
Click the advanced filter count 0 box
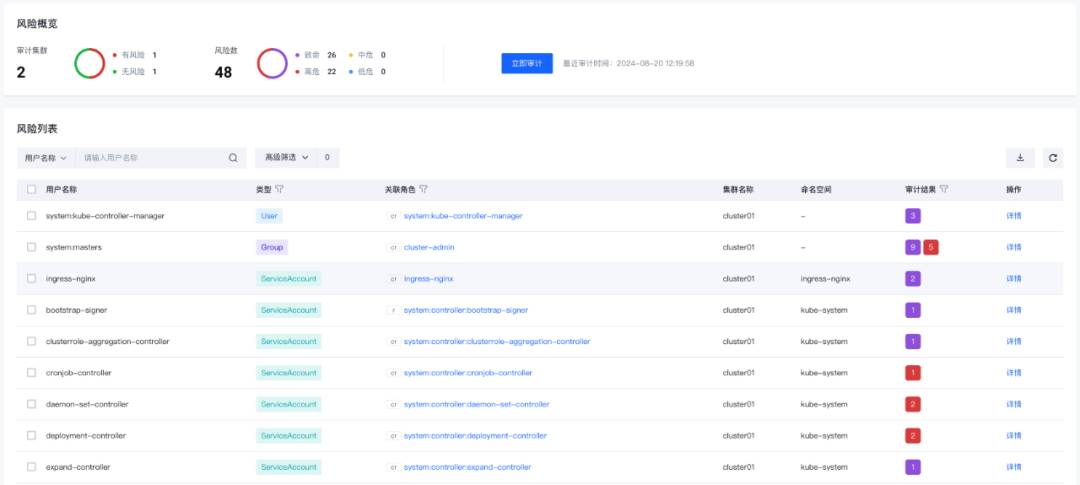coord(327,158)
